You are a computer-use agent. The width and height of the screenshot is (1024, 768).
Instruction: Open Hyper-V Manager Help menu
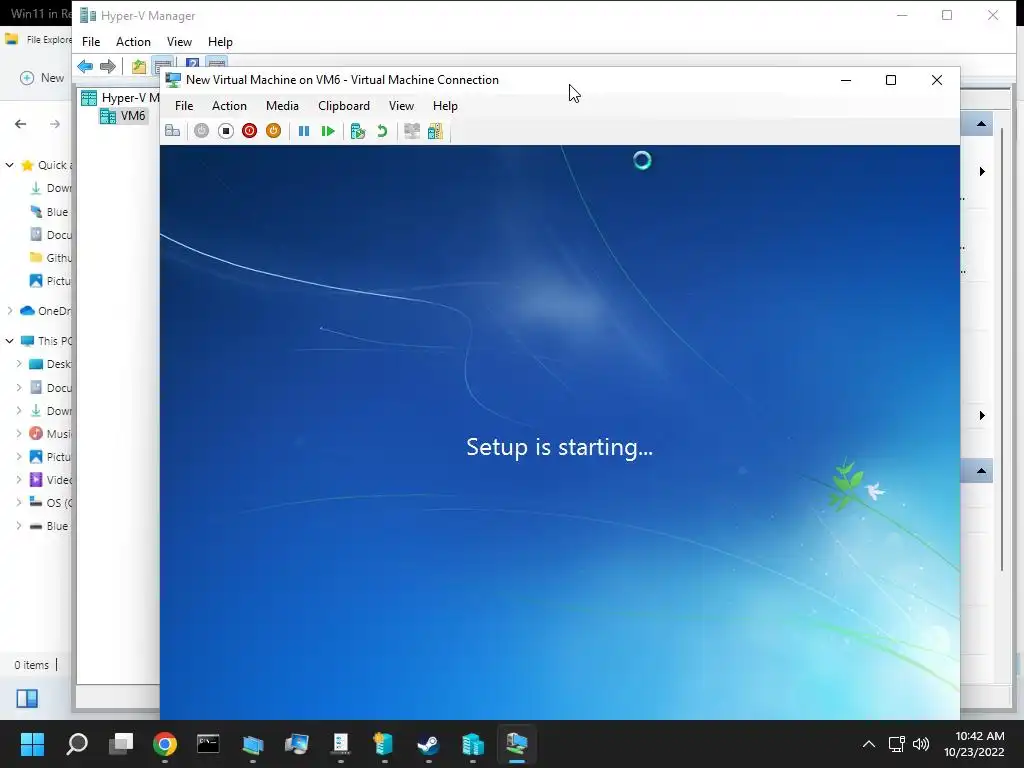(x=220, y=42)
